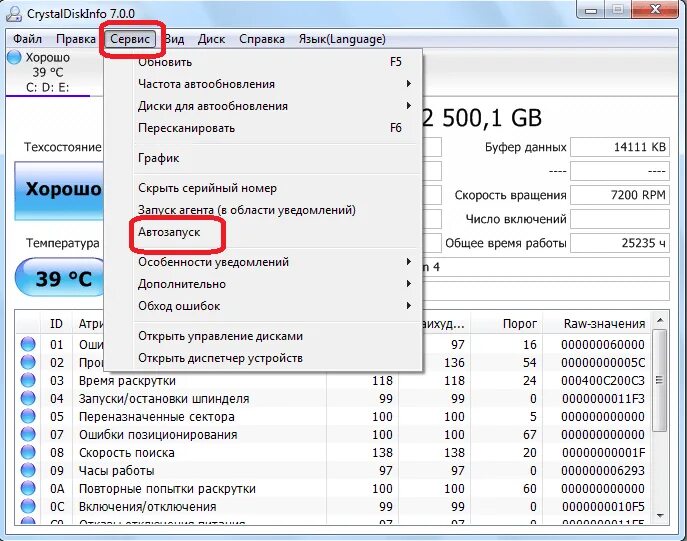This screenshot has height=541, width=687.
Task: Click status icon for Время раскрутки
Action: 28,380
